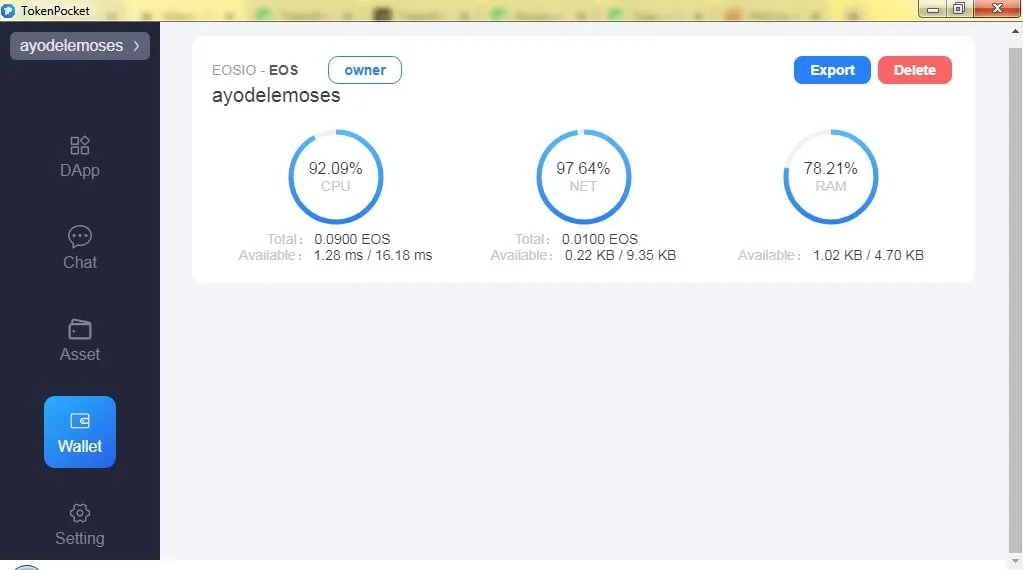Click the TokenPocket app icon in title bar
This screenshot has height=570, width=1023.
coord(8,10)
